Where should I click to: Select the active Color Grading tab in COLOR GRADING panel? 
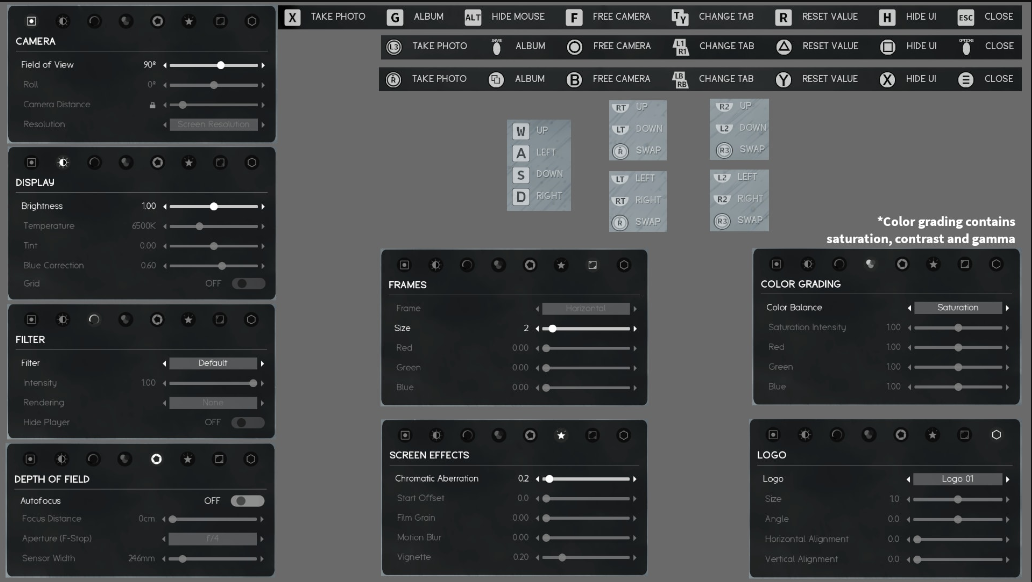click(870, 264)
